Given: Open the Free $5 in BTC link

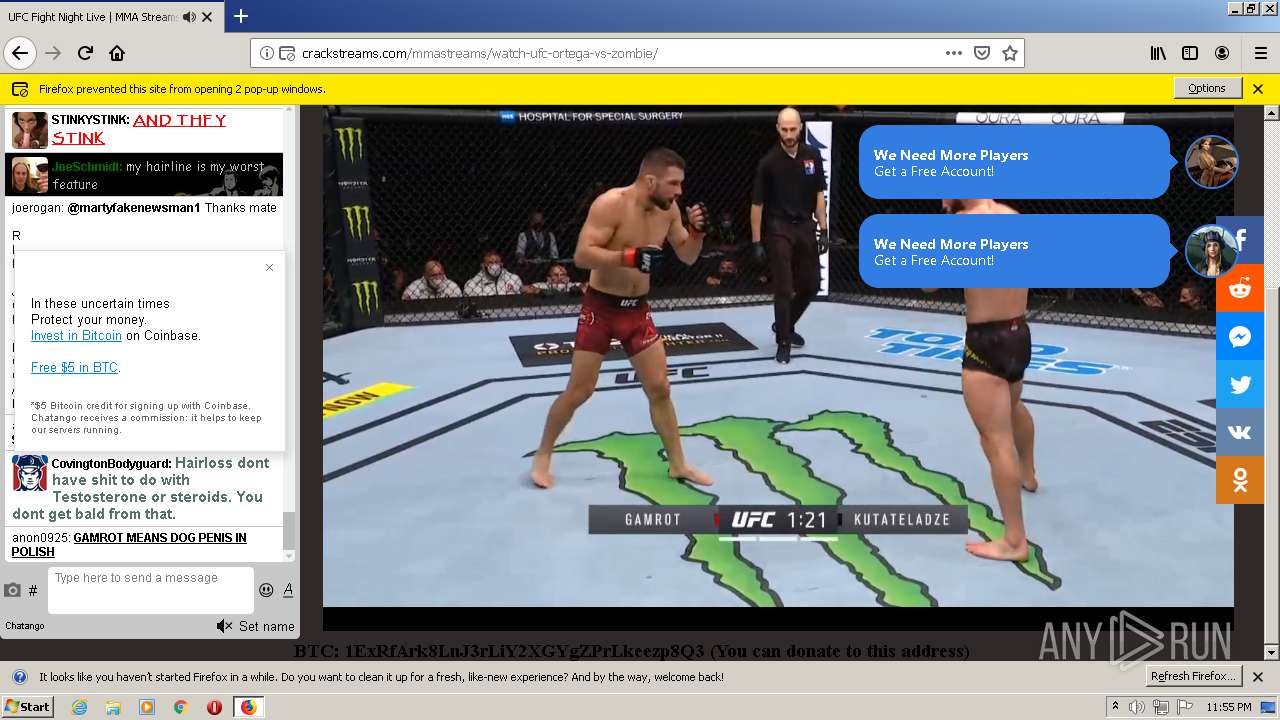Looking at the screenshot, I should click(74, 368).
